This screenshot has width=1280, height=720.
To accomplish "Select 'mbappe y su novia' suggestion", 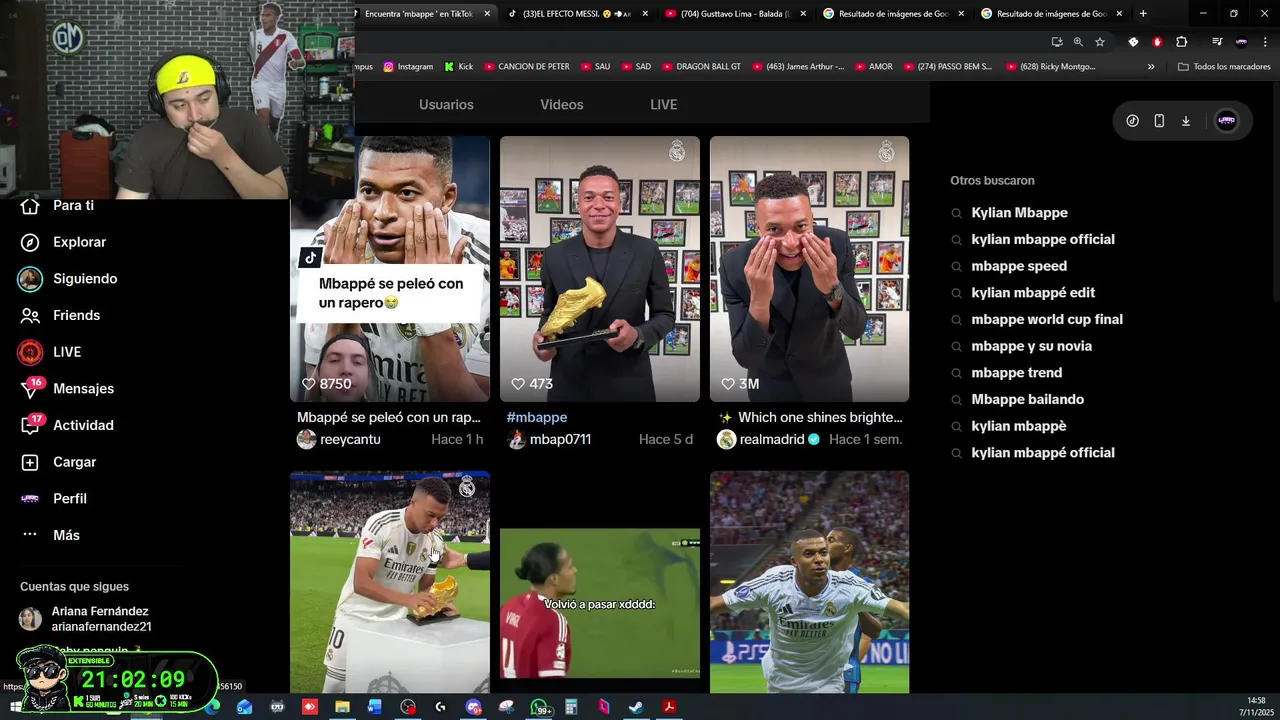I will (1031, 346).
